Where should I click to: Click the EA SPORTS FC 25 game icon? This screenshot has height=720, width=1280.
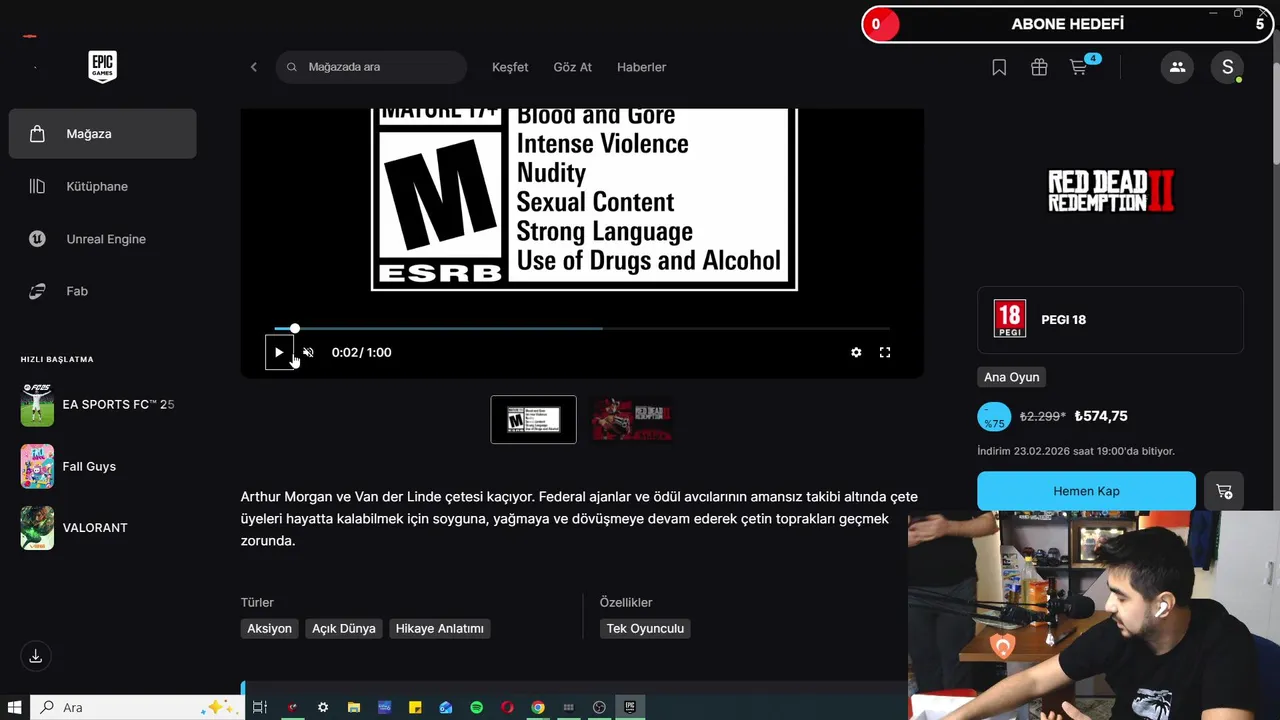37,404
